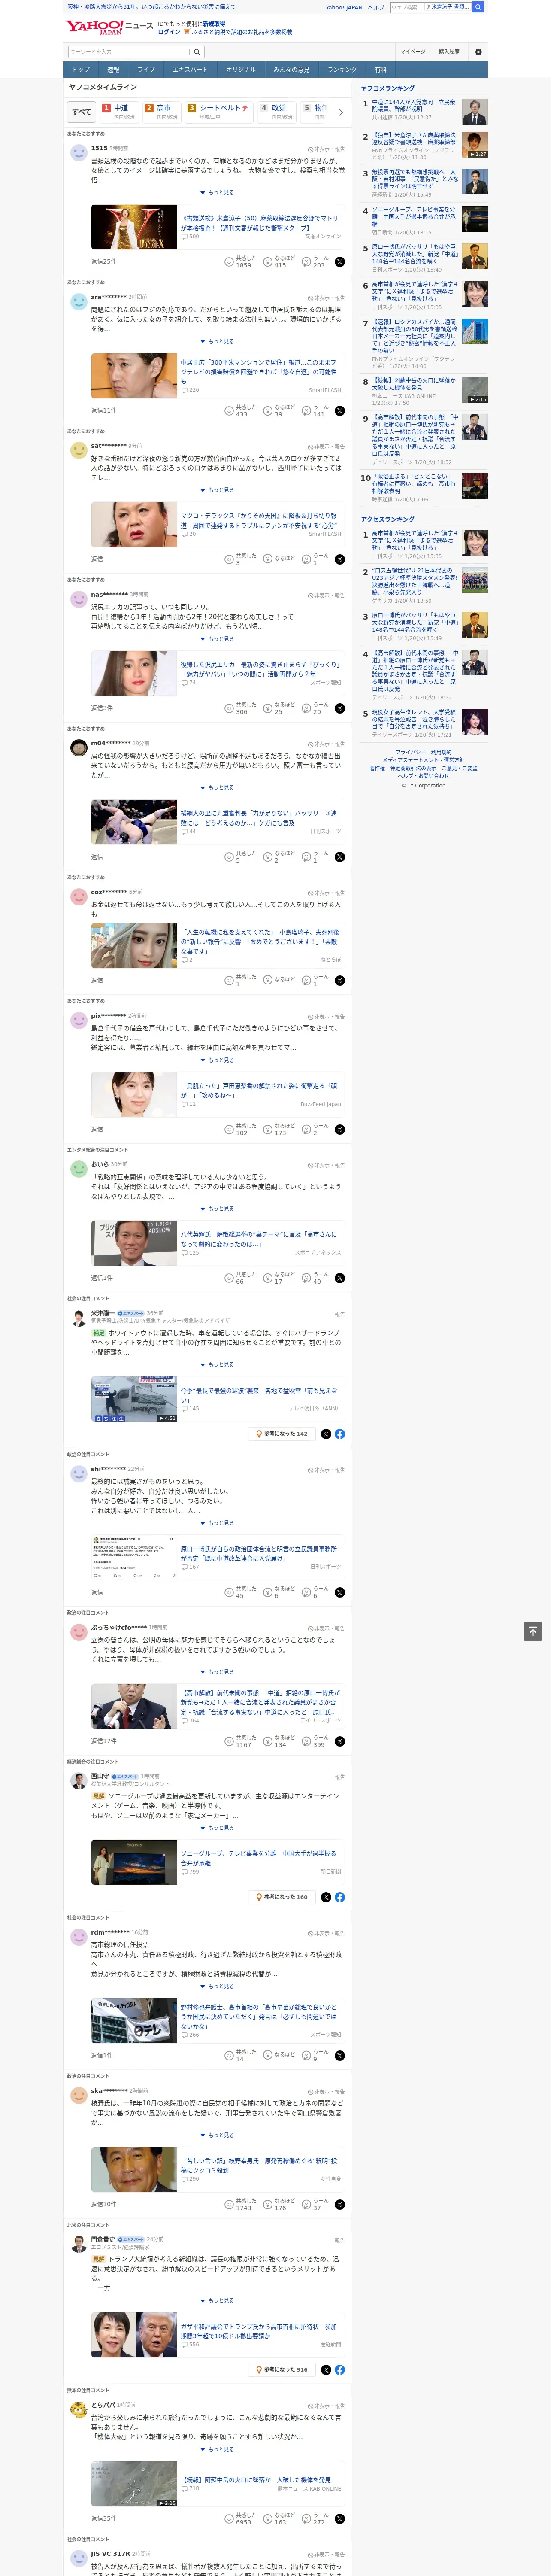
Task: Expand もっと見る on 門倉貴史's comment
Action: 217,2301
